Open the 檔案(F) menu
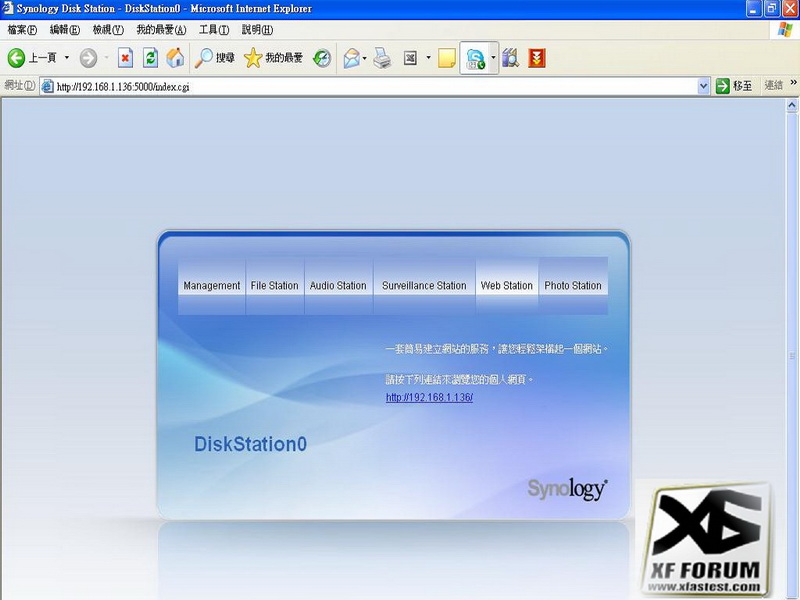 point(22,30)
